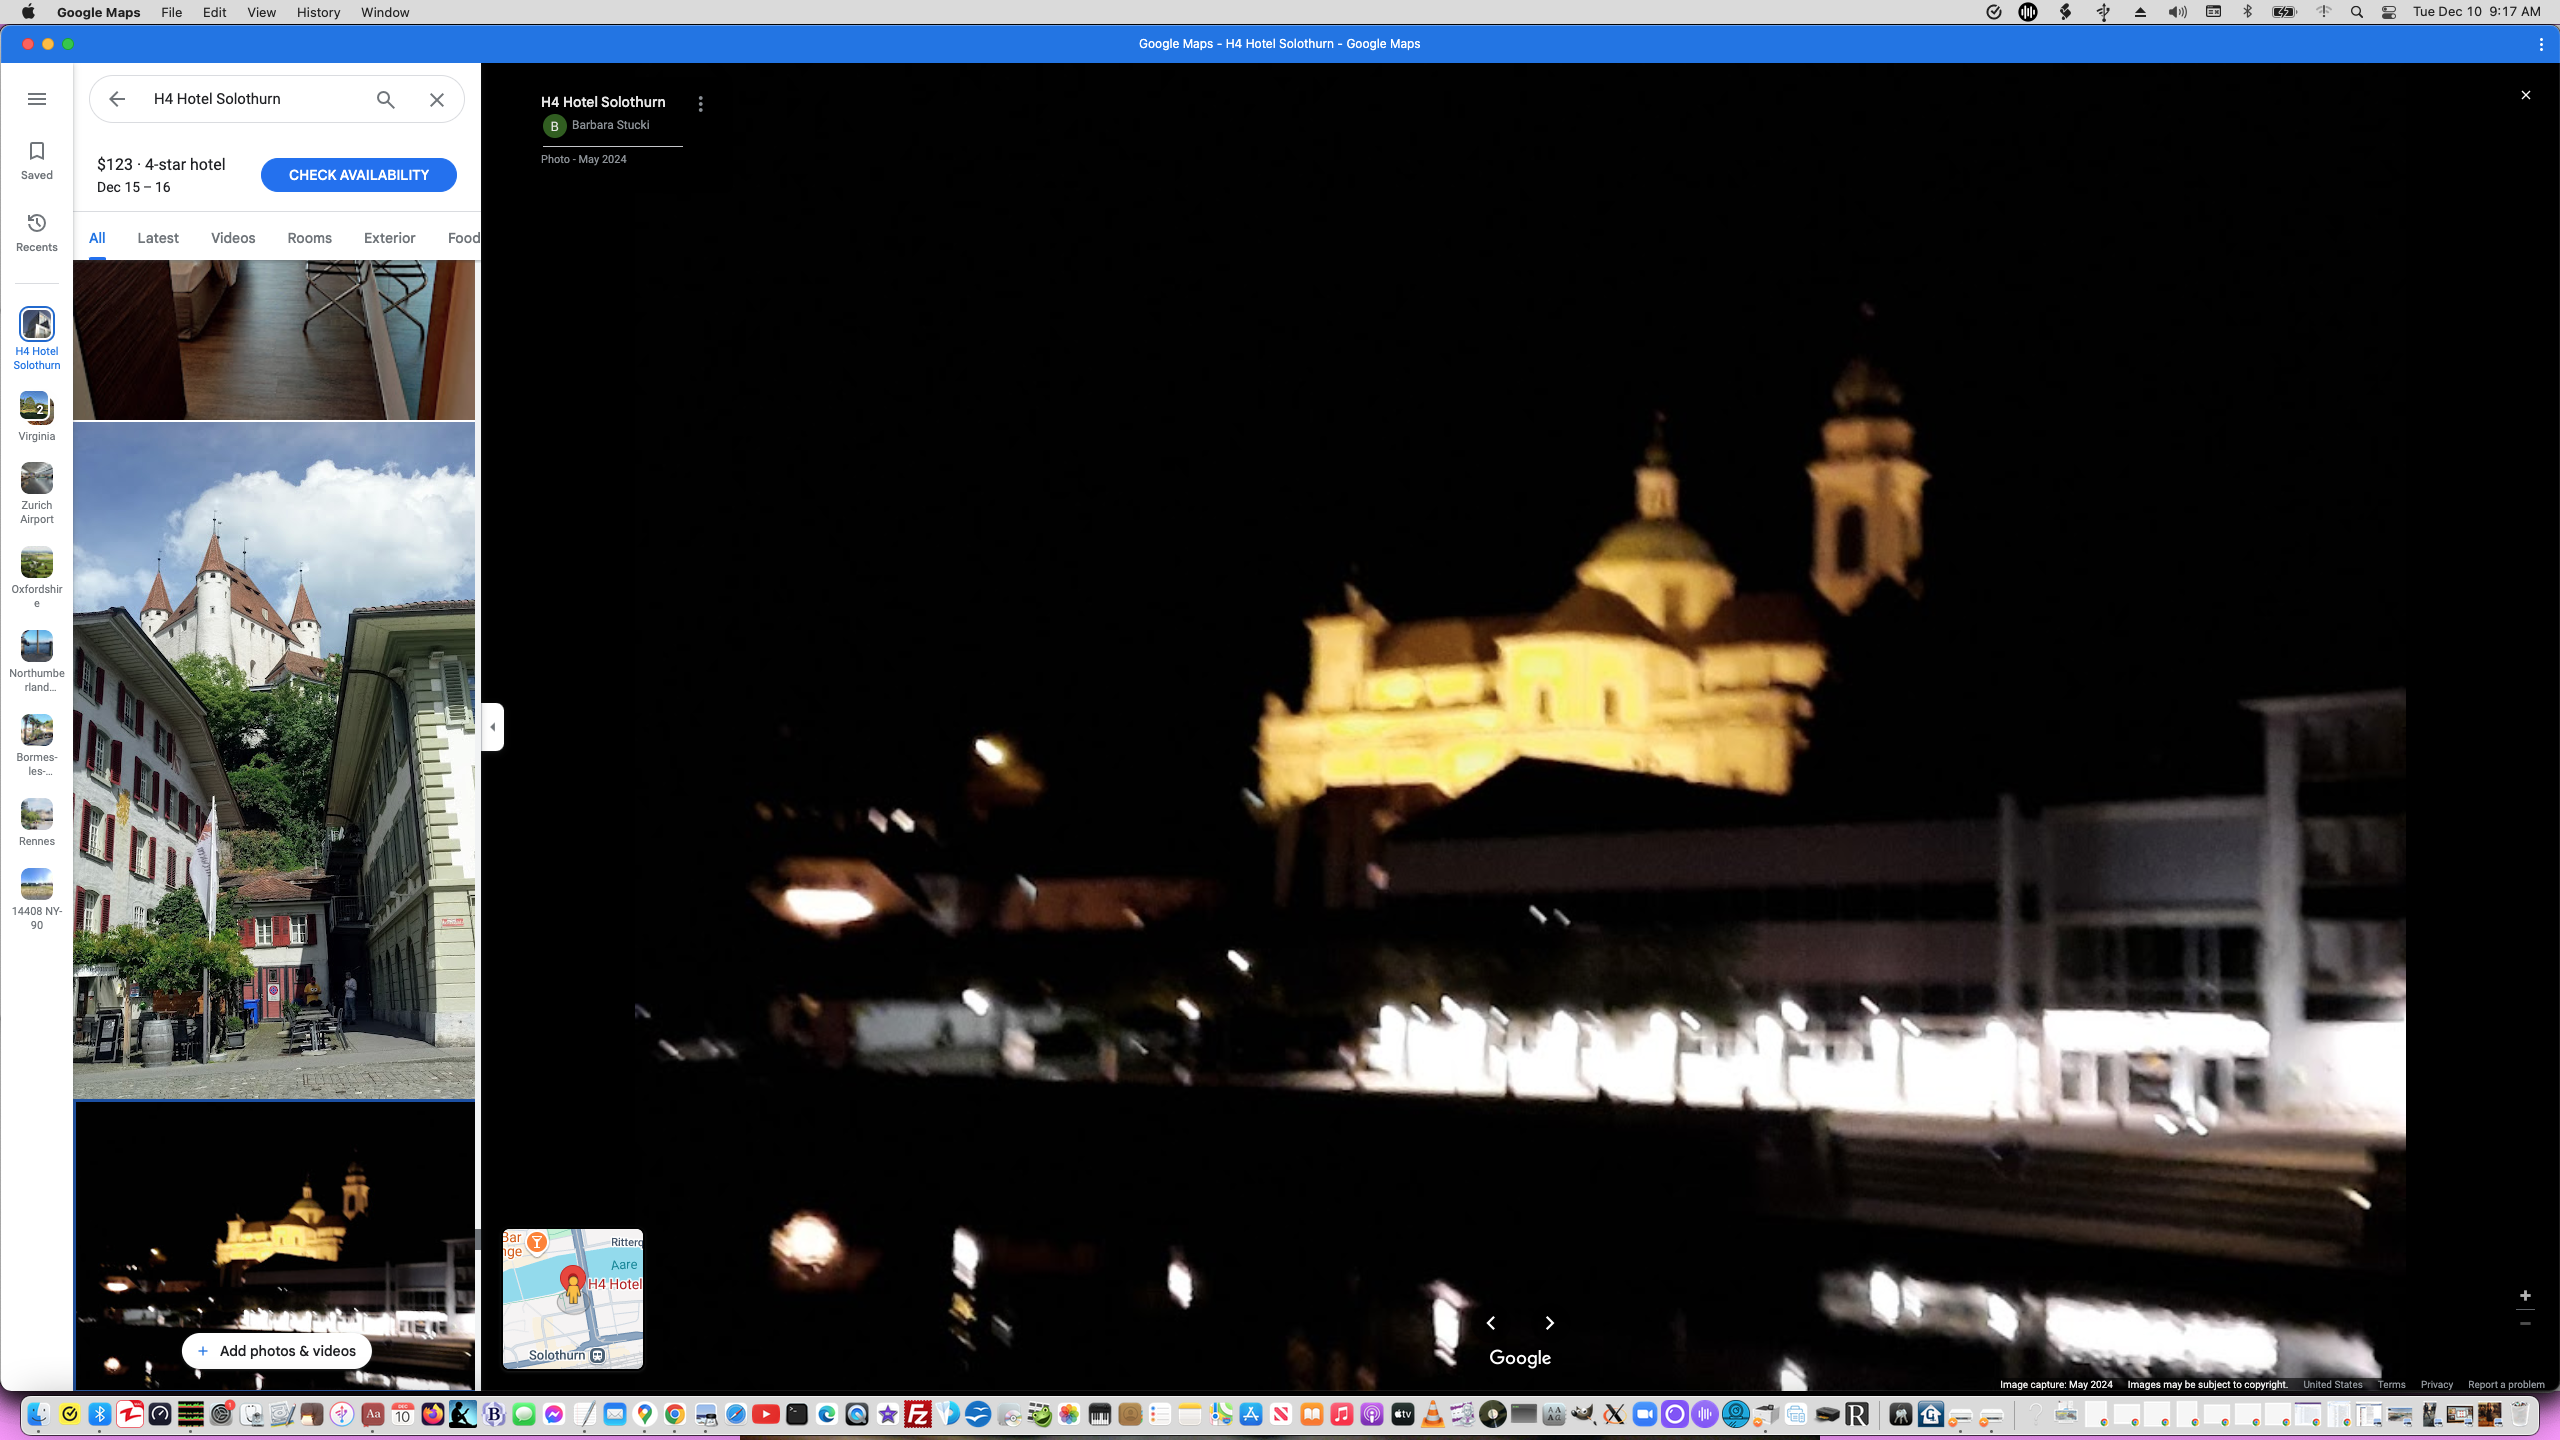Go back with search box arrow
The width and height of the screenshot is (2560, 1440).
117,99
